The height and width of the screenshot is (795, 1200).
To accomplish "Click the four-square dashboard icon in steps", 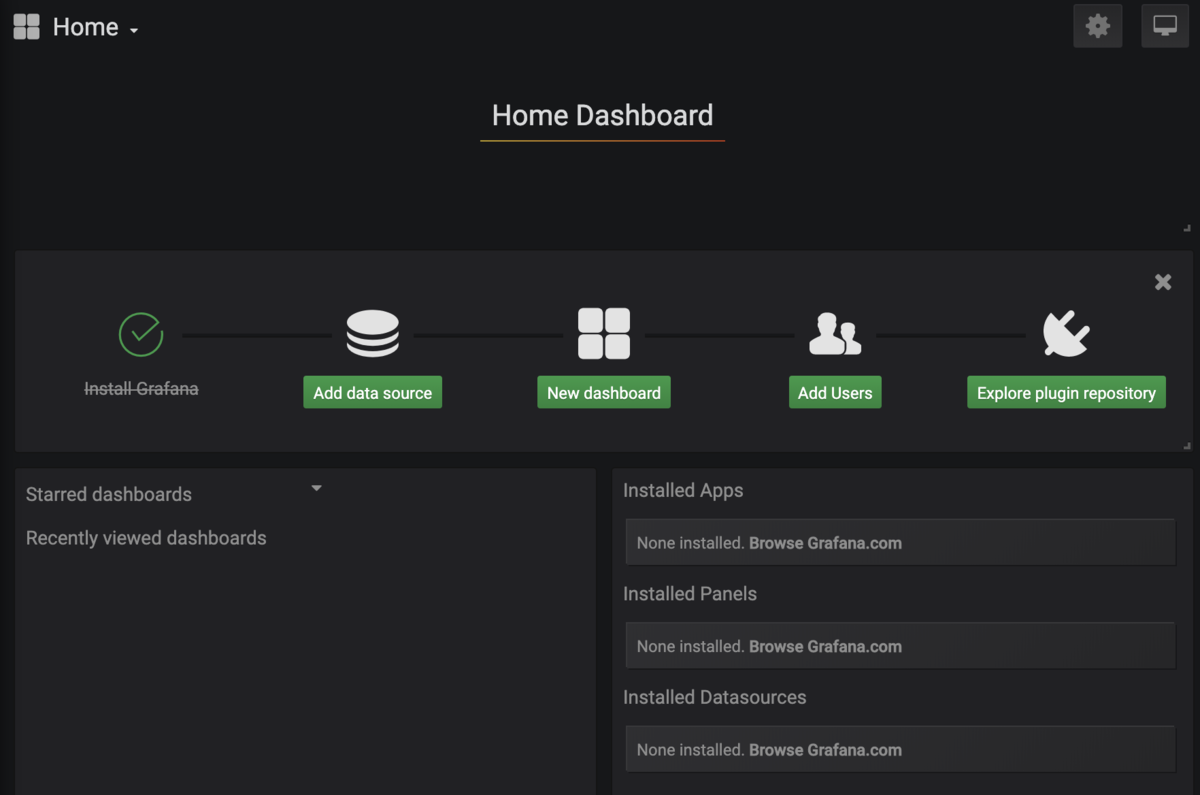I will 604,334.
